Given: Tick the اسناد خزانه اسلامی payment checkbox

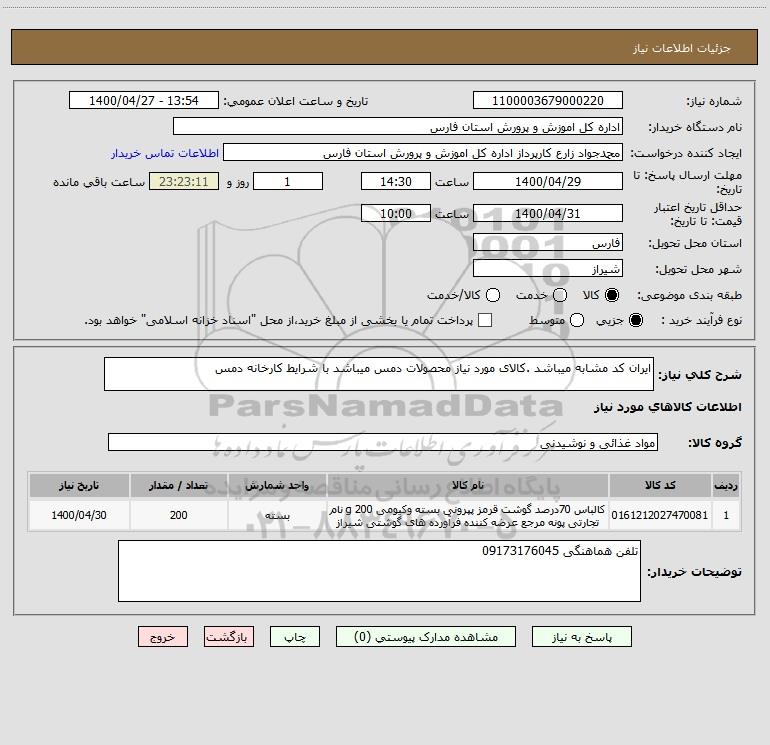Looking at the screenshot, I should [485, 320].
